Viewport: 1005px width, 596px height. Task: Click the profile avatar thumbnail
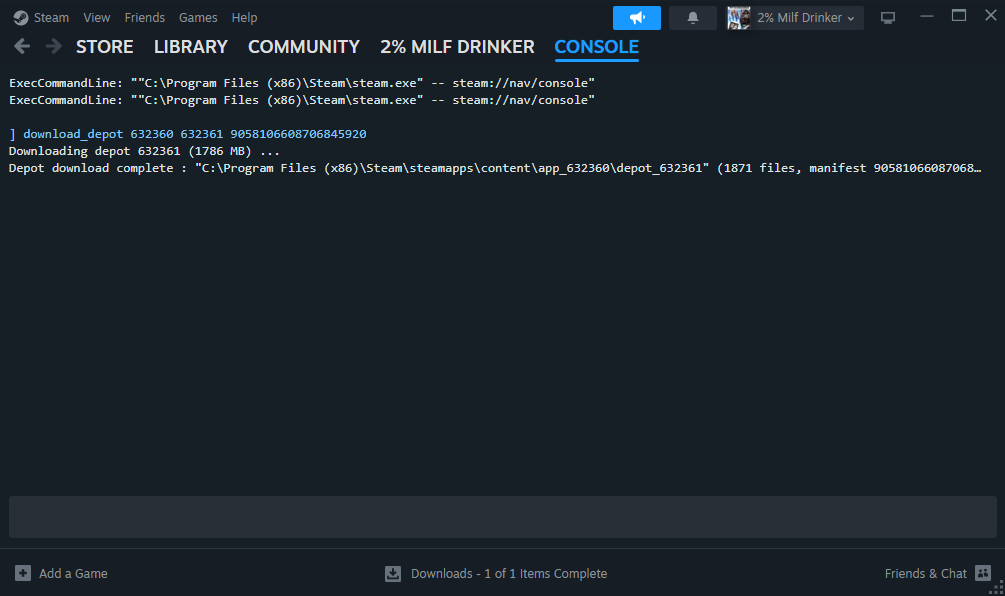[738, 18]
